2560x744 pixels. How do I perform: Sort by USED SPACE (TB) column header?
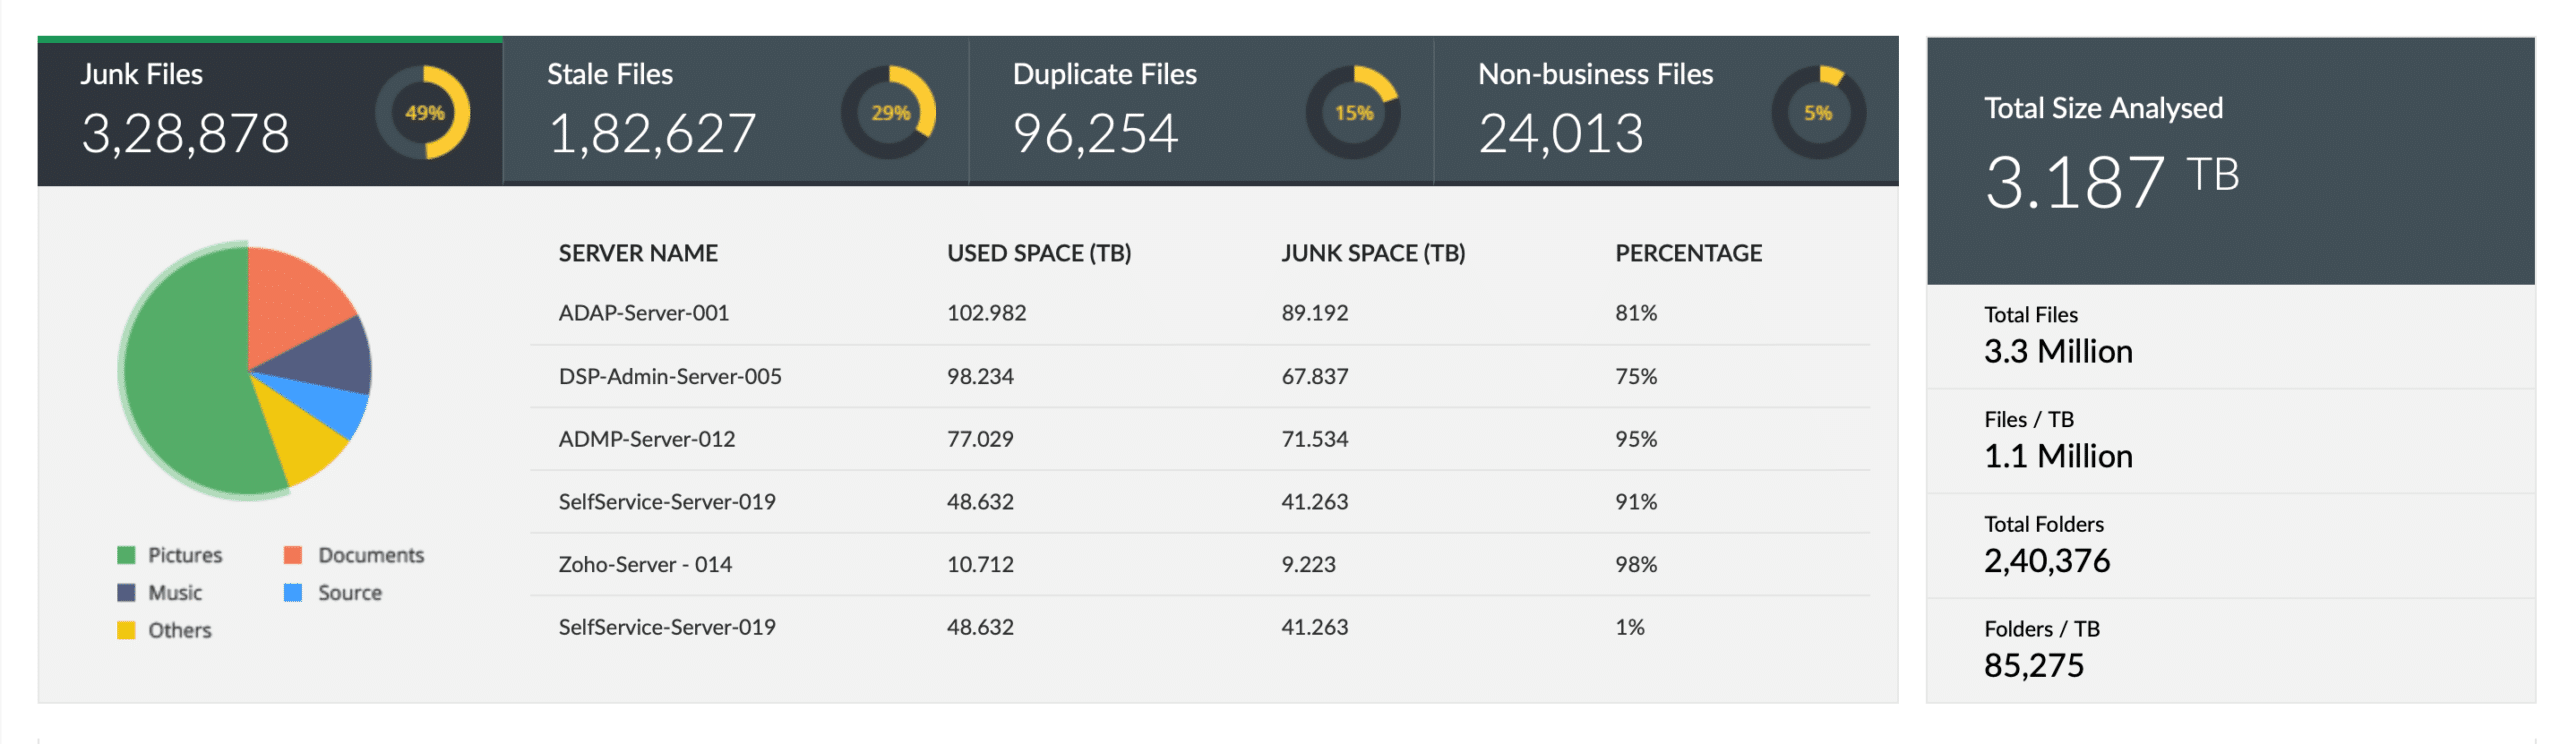pos(1039,253)
